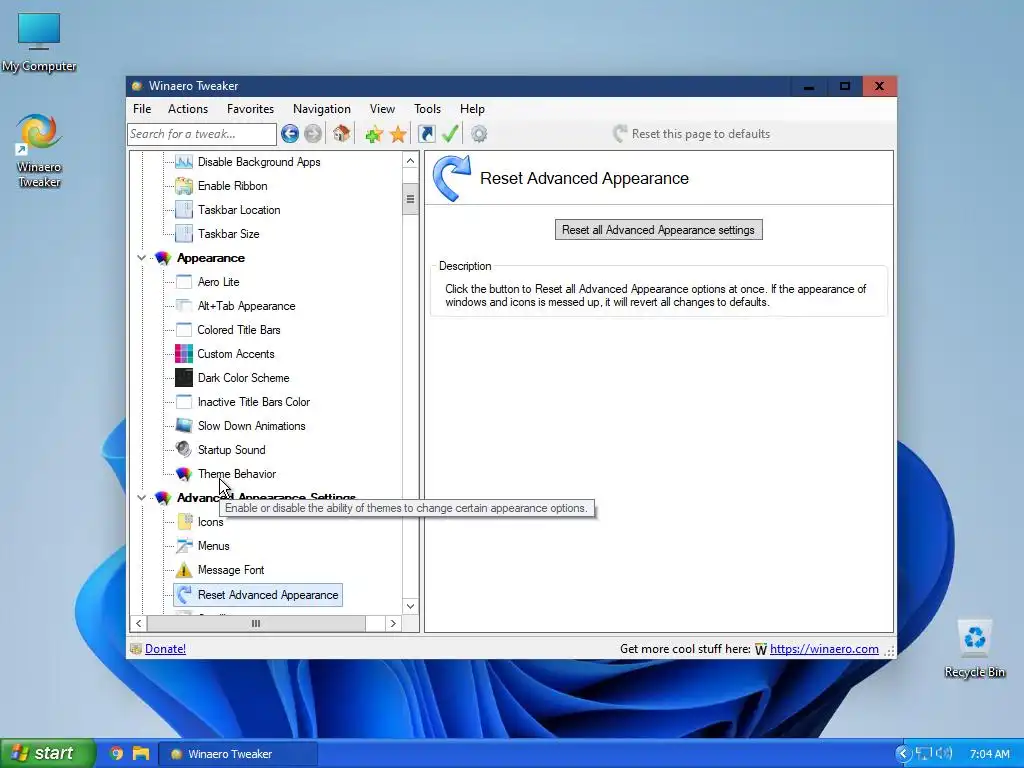Click the Taskbar Location icon

[x=184, y=210]
